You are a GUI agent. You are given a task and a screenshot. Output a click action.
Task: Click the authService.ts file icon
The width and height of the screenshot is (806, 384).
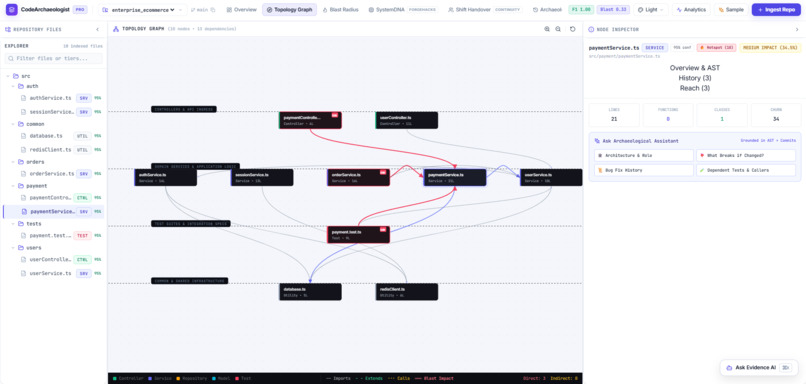pyautogui.click(x=23, y=98)
